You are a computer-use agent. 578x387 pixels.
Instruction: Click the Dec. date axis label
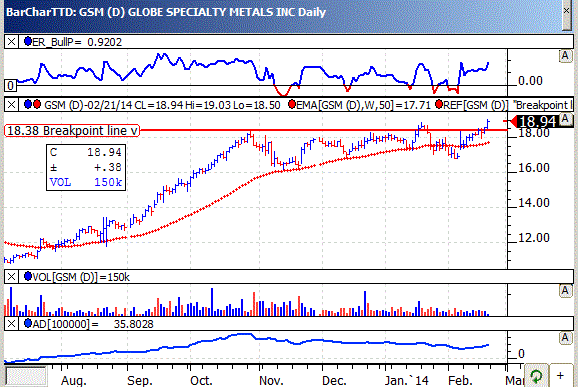click(334, 380)
